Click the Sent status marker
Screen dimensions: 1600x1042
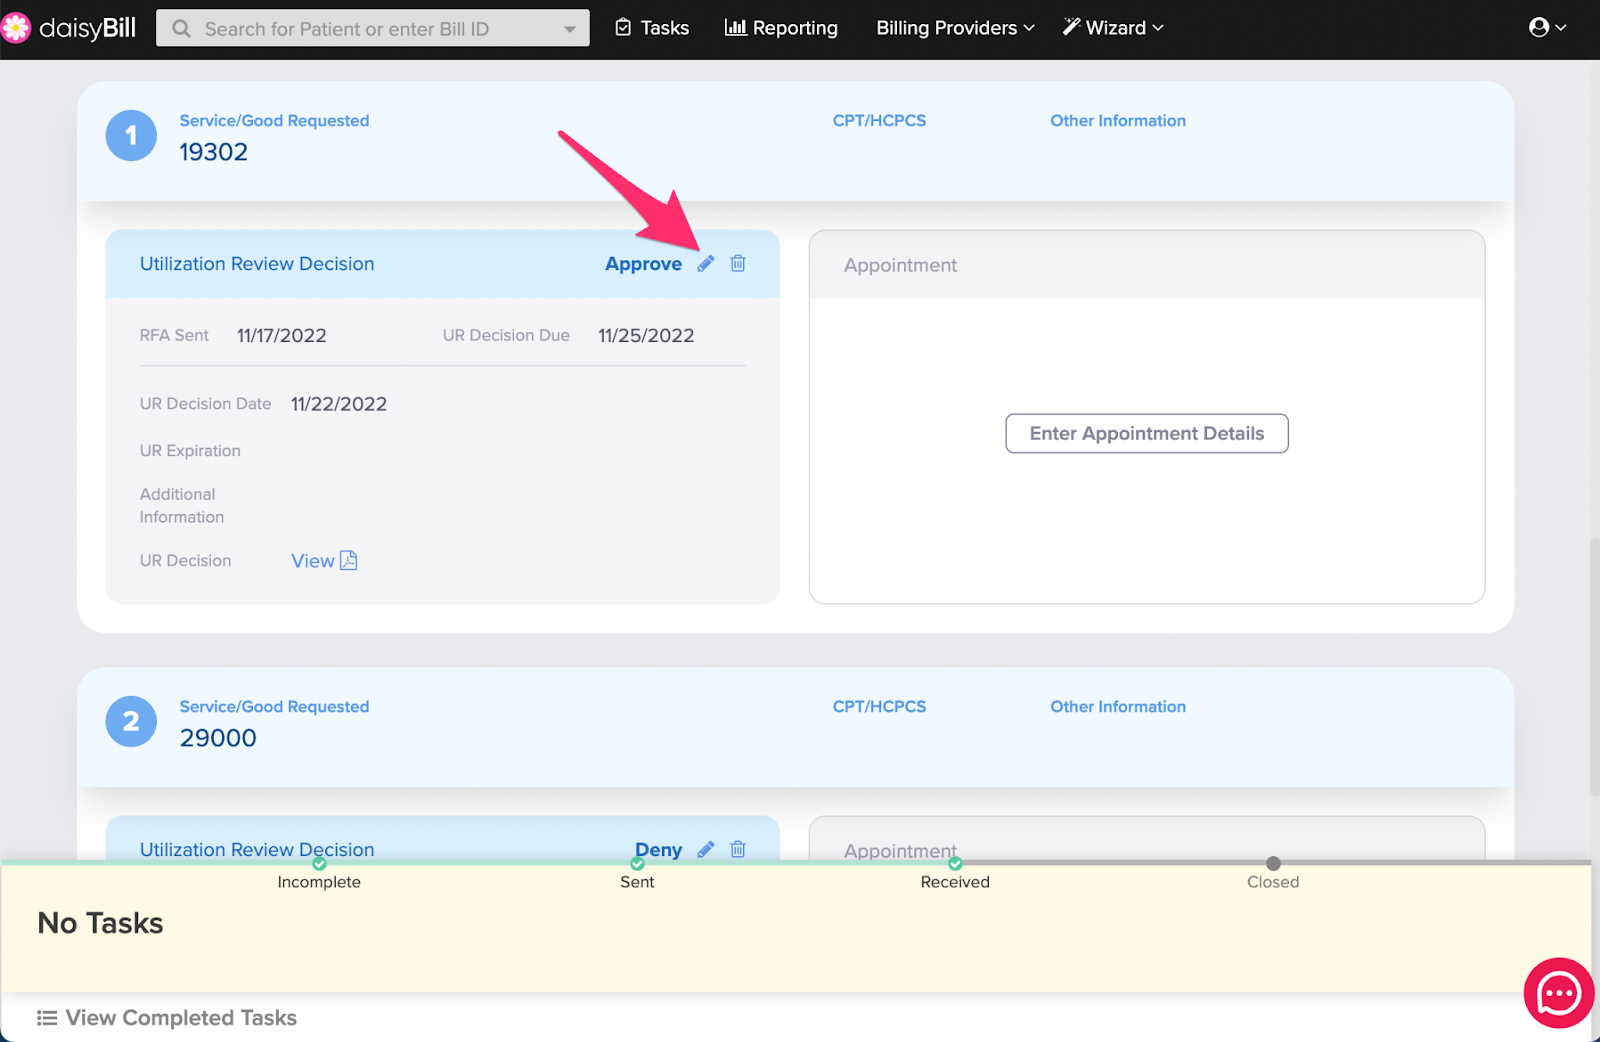[637, 864]
